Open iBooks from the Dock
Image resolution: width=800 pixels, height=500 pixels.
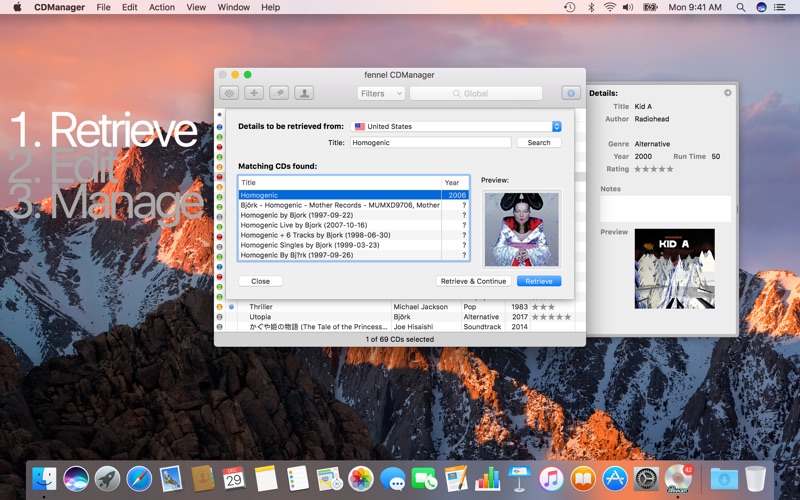coord(583,479)
